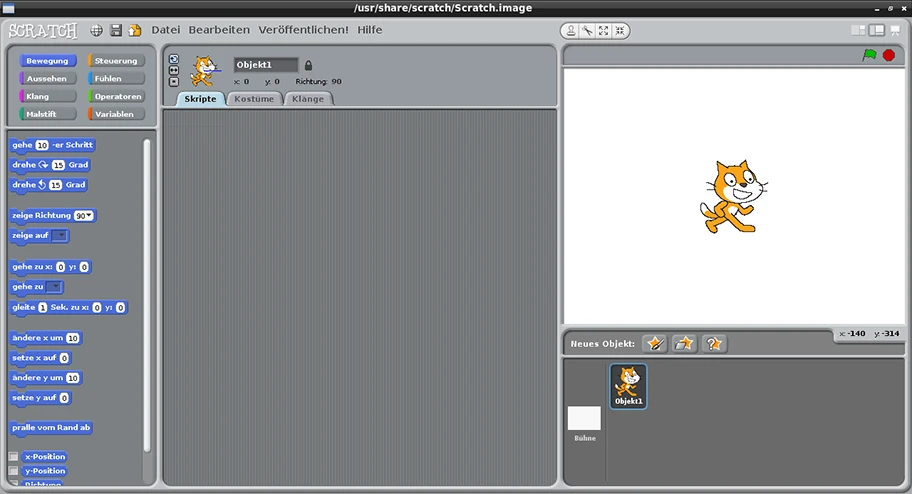Open the Datei menu
This screenshot has width=912, height=494.
click(166, 30)
